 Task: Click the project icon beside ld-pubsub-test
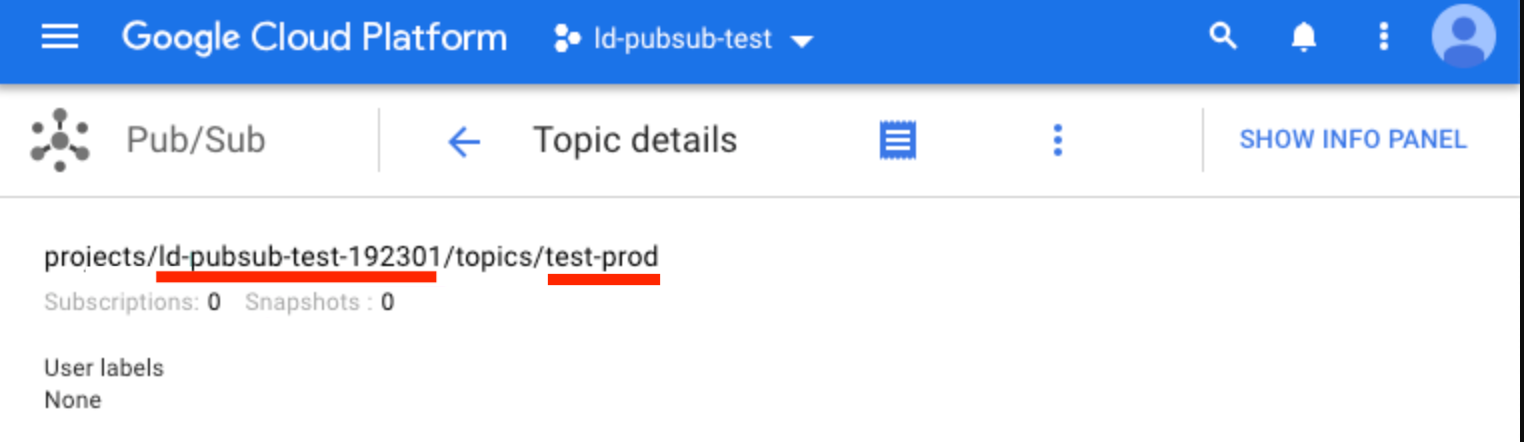point(567,40)
